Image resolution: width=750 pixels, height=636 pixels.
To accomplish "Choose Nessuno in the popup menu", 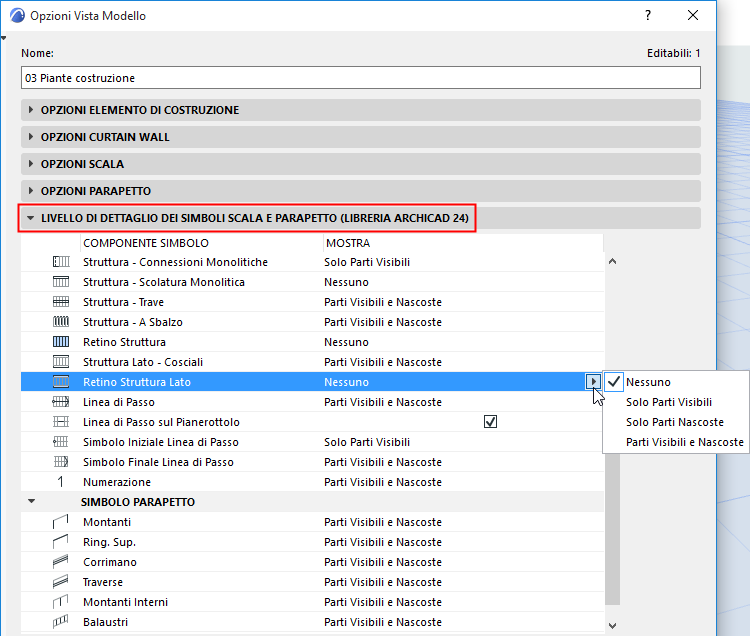I will point(675,382).
